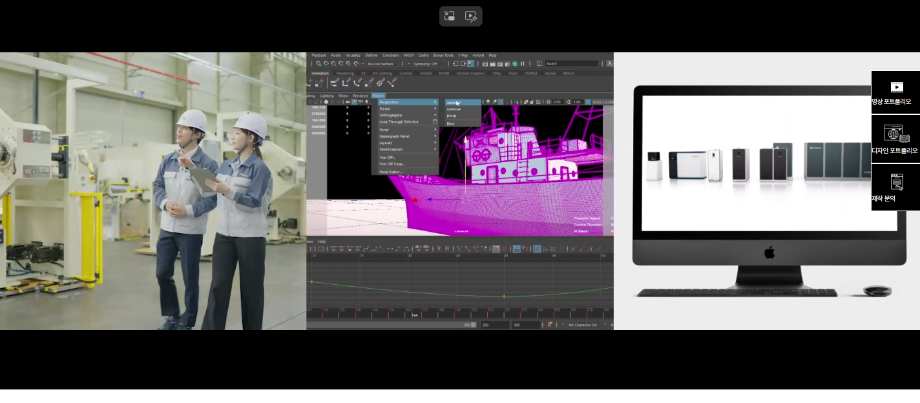Image resolution: width=920 pixels, height=403 pixels.
Task: Open the No Character Set dropdown
Action: click(x=584, y=324)
